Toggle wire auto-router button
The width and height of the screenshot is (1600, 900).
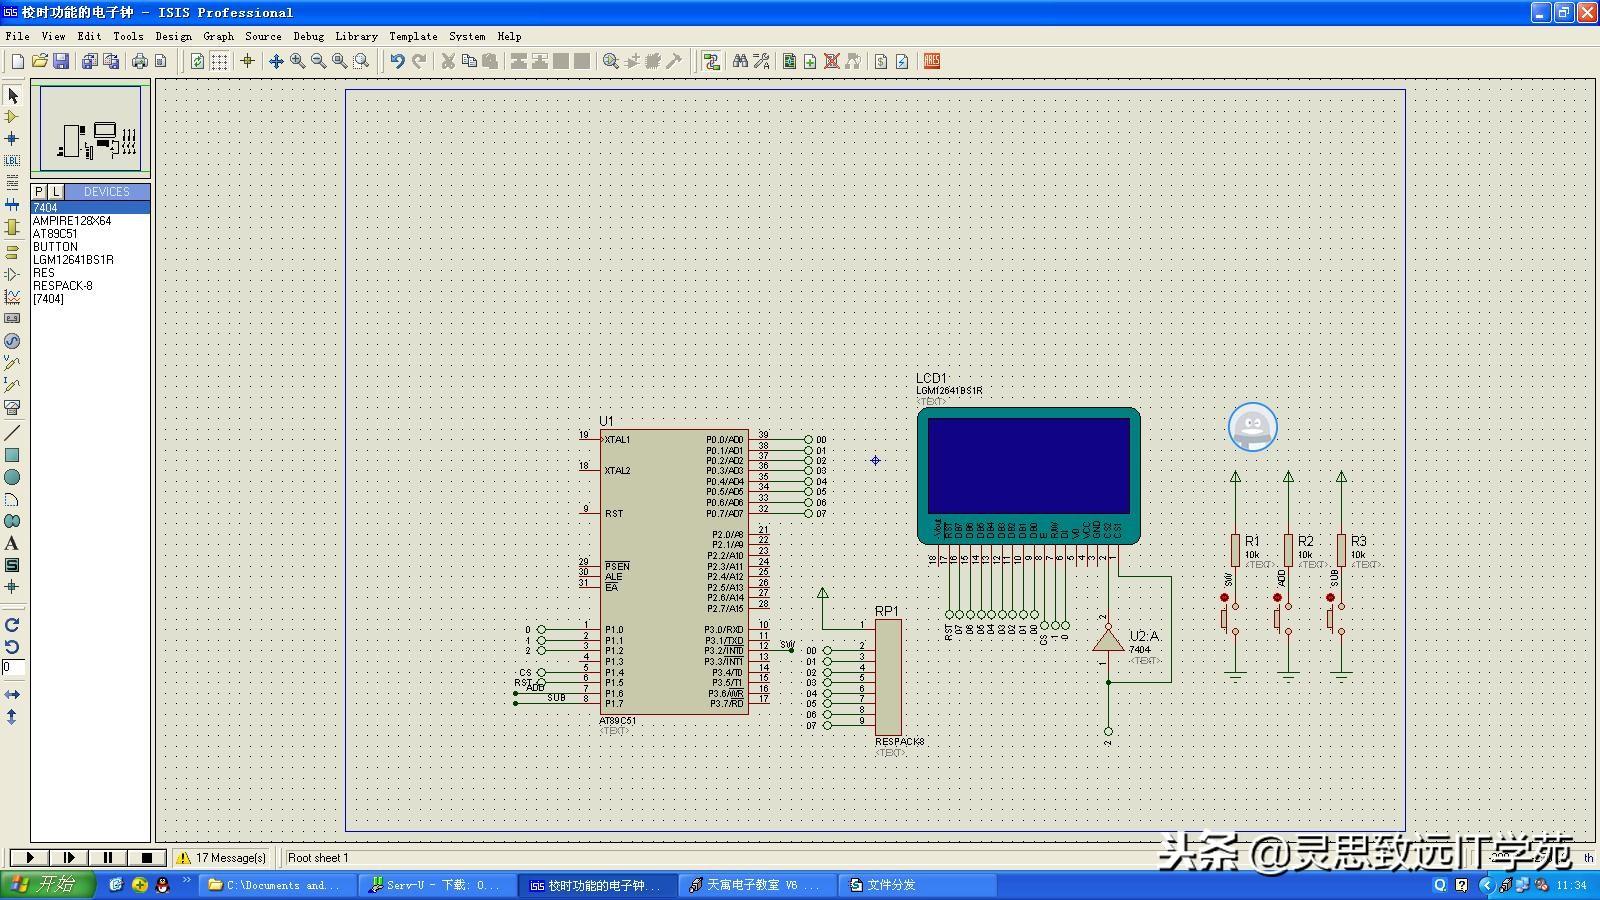711,61
